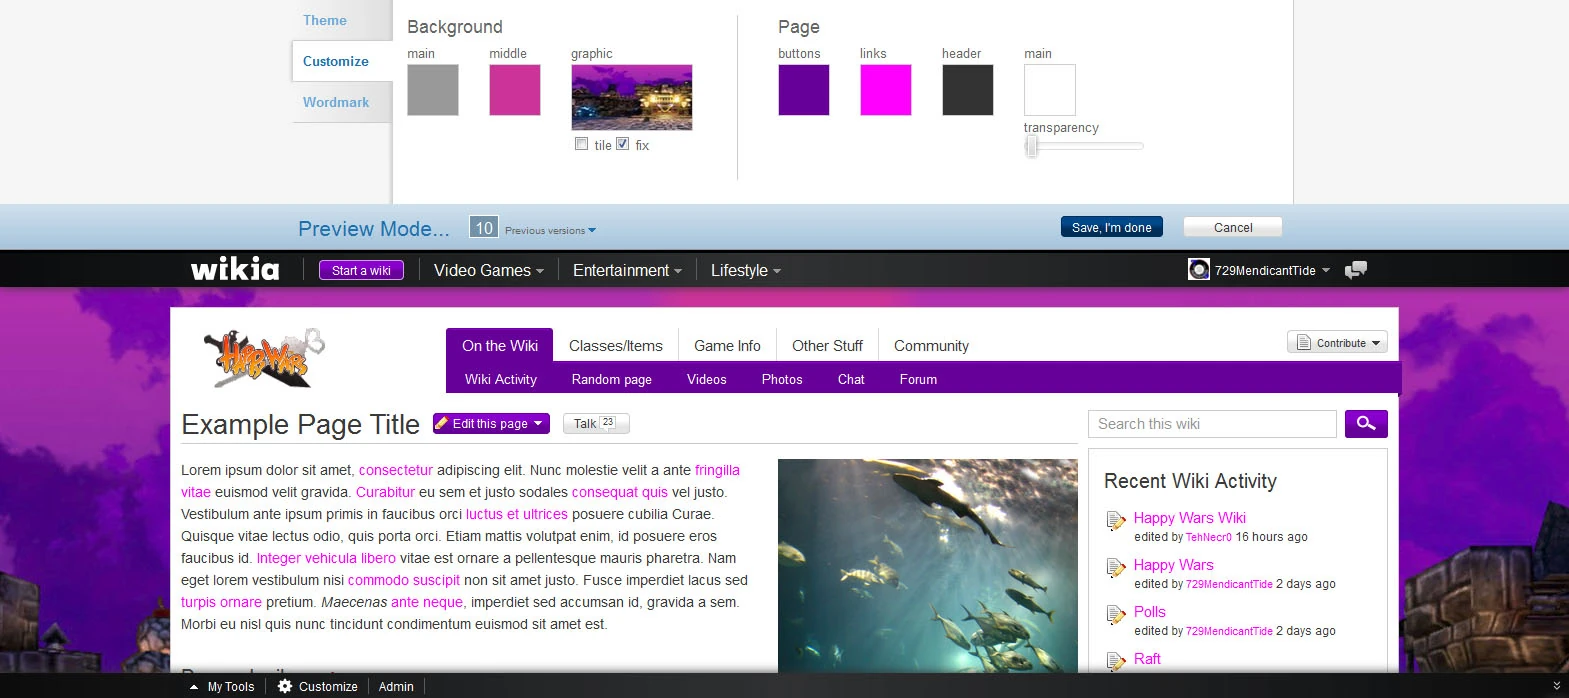Uncheck the fix background checkbox

(x=623, y=144)
